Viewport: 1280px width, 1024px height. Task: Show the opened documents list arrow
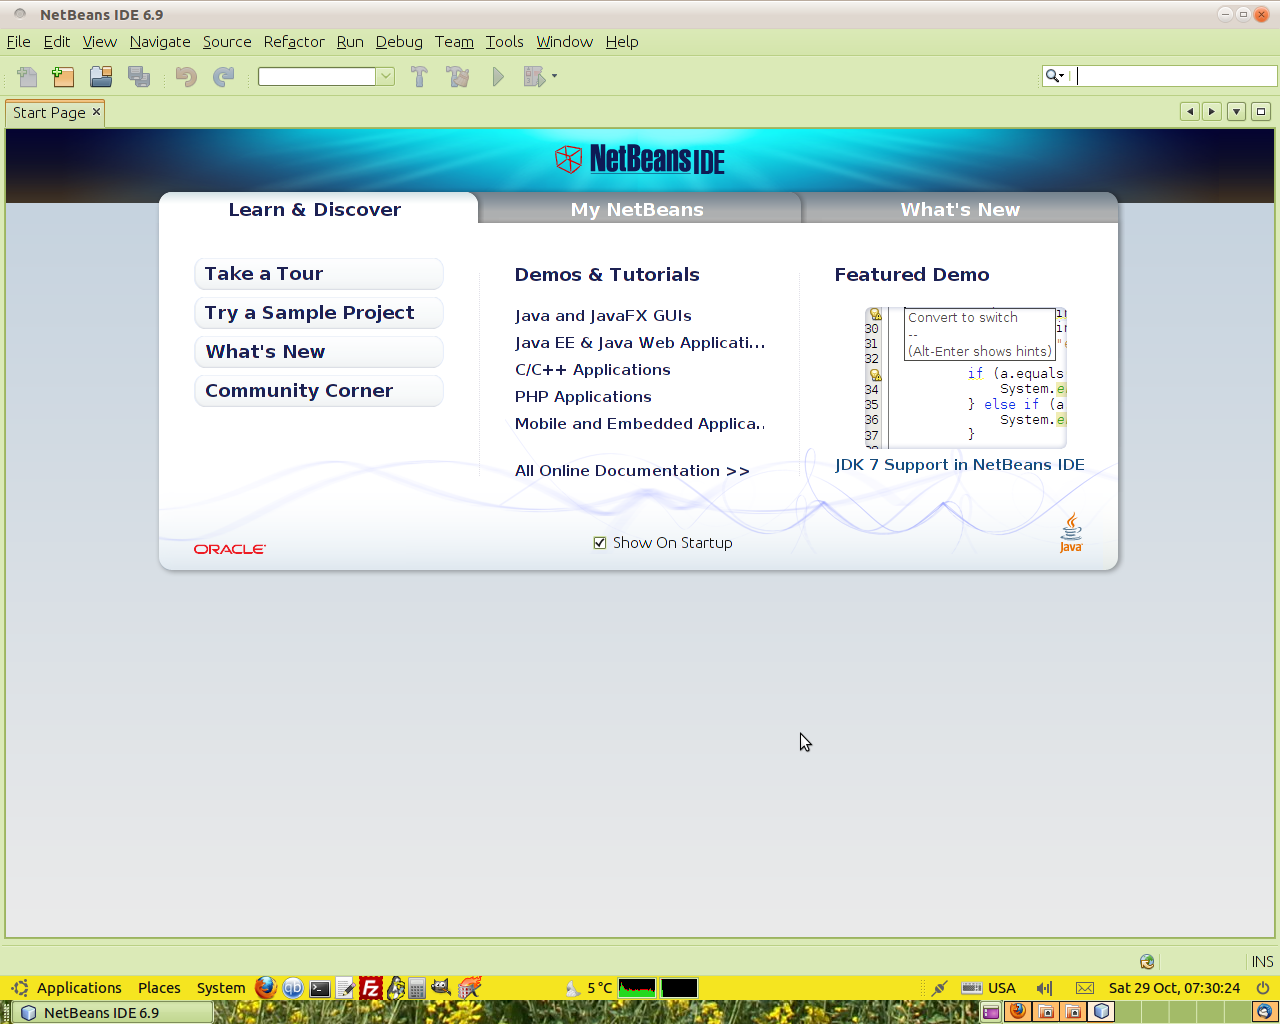(1236, 112)
